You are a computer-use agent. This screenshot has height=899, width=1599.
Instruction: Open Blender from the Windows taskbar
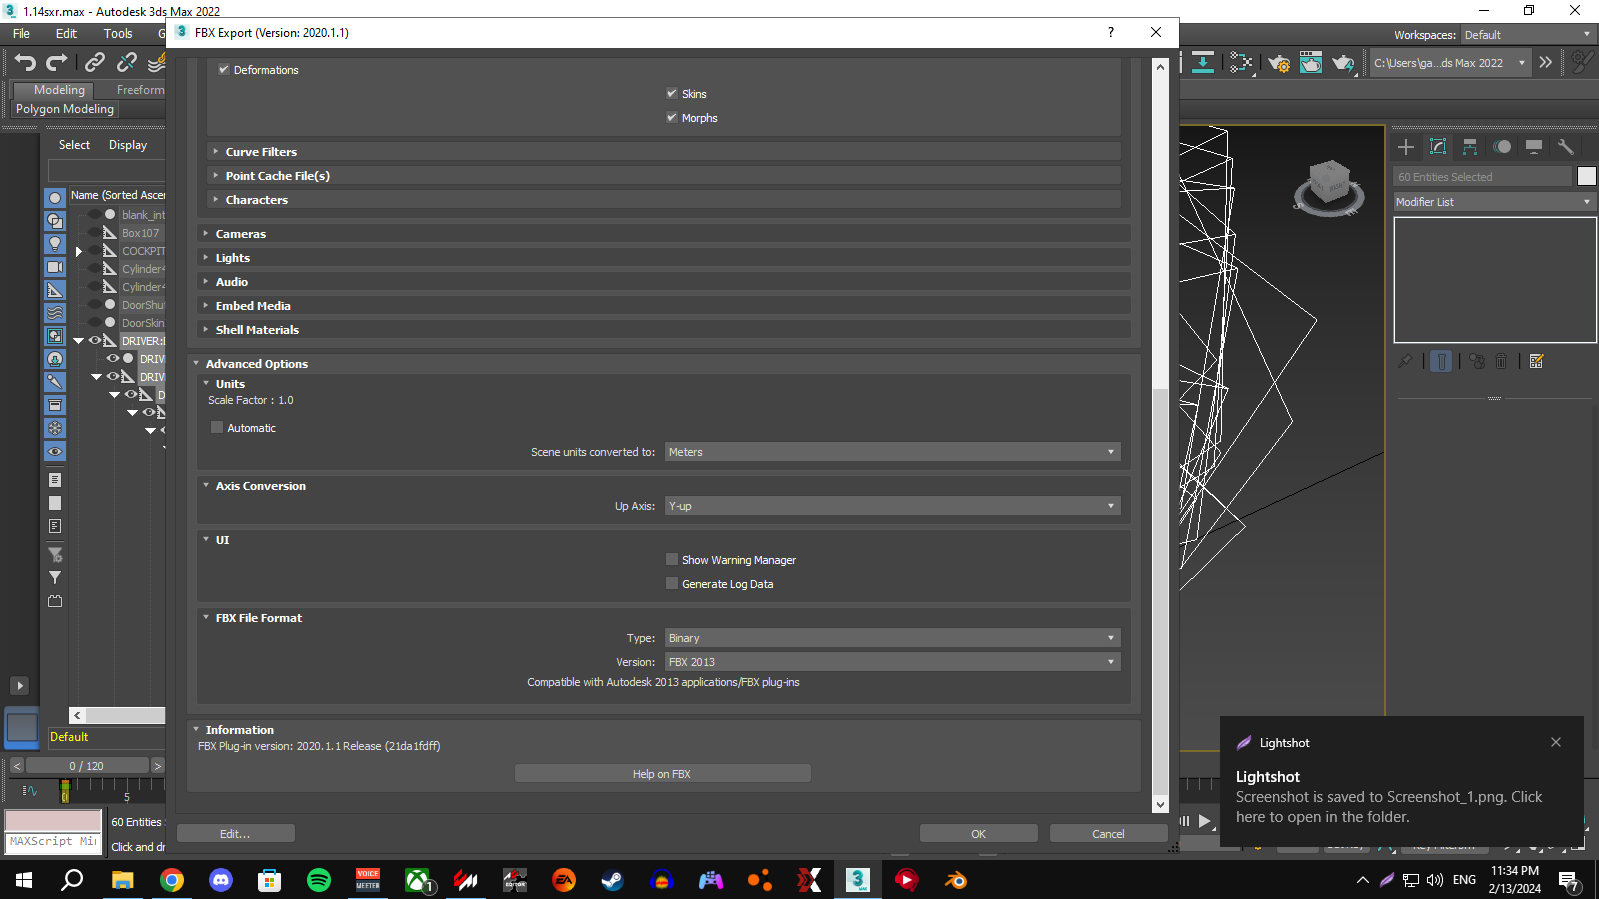(x=956, y=880)
